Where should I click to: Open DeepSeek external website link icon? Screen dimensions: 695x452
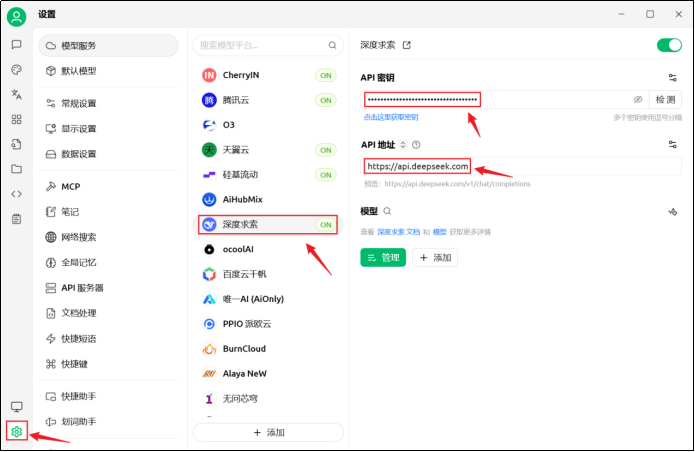(406, 45)
